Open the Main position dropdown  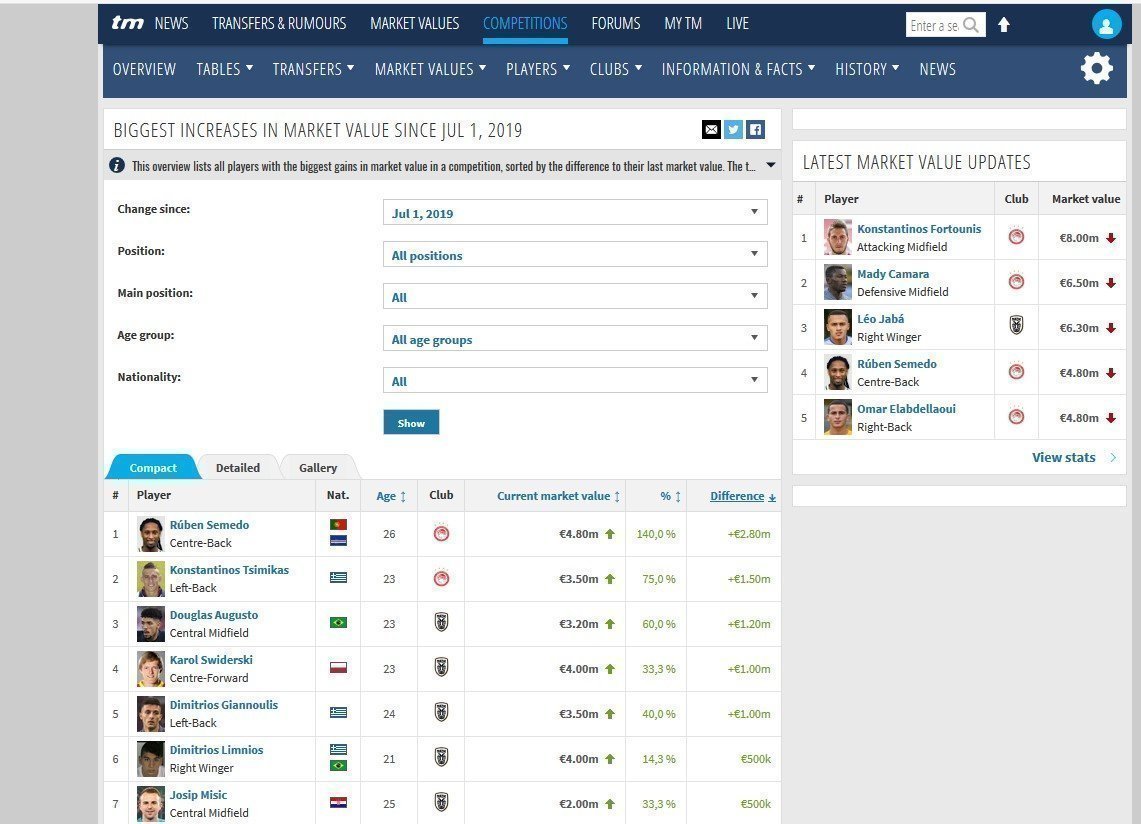[575, 296]
